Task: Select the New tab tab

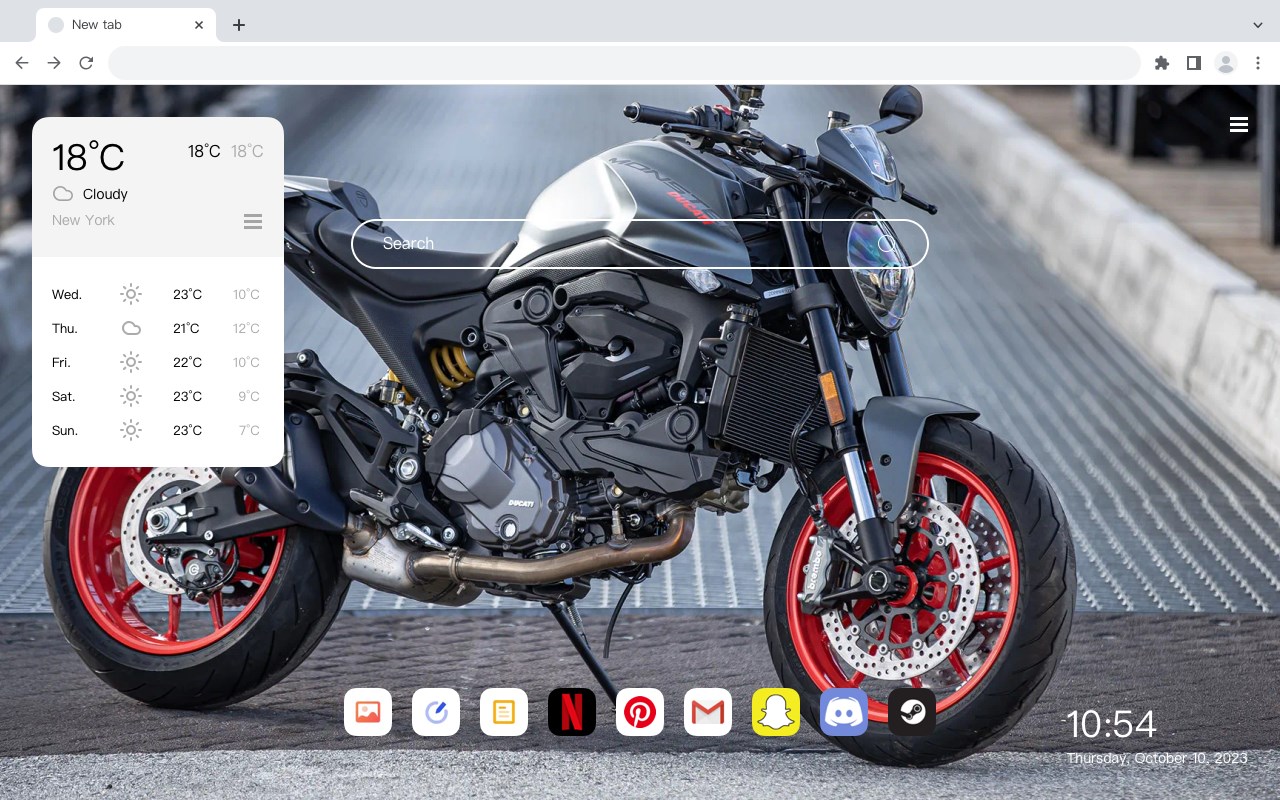Action: pyautogui.click(x=126, y=25)
